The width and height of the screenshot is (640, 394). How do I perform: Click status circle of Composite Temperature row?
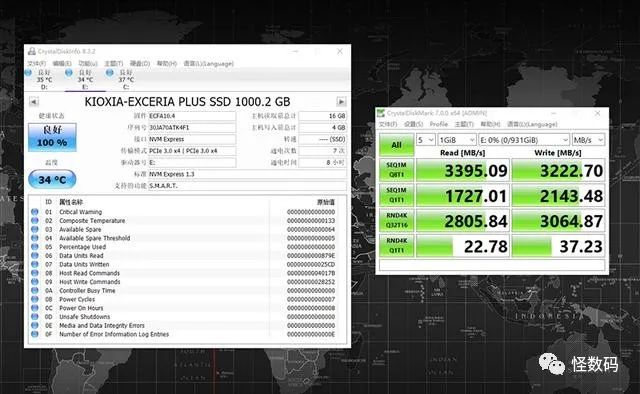[35, 220]
